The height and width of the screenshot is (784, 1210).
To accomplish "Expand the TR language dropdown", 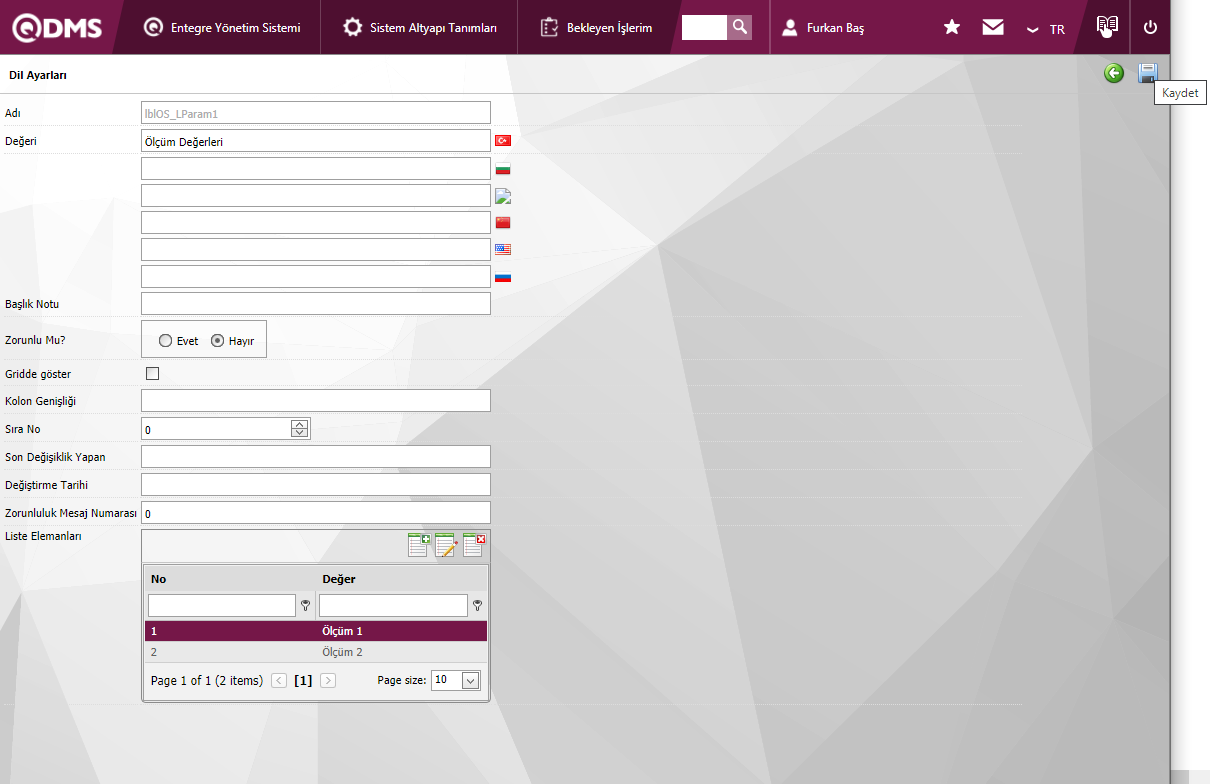I will pos(1046,29).
